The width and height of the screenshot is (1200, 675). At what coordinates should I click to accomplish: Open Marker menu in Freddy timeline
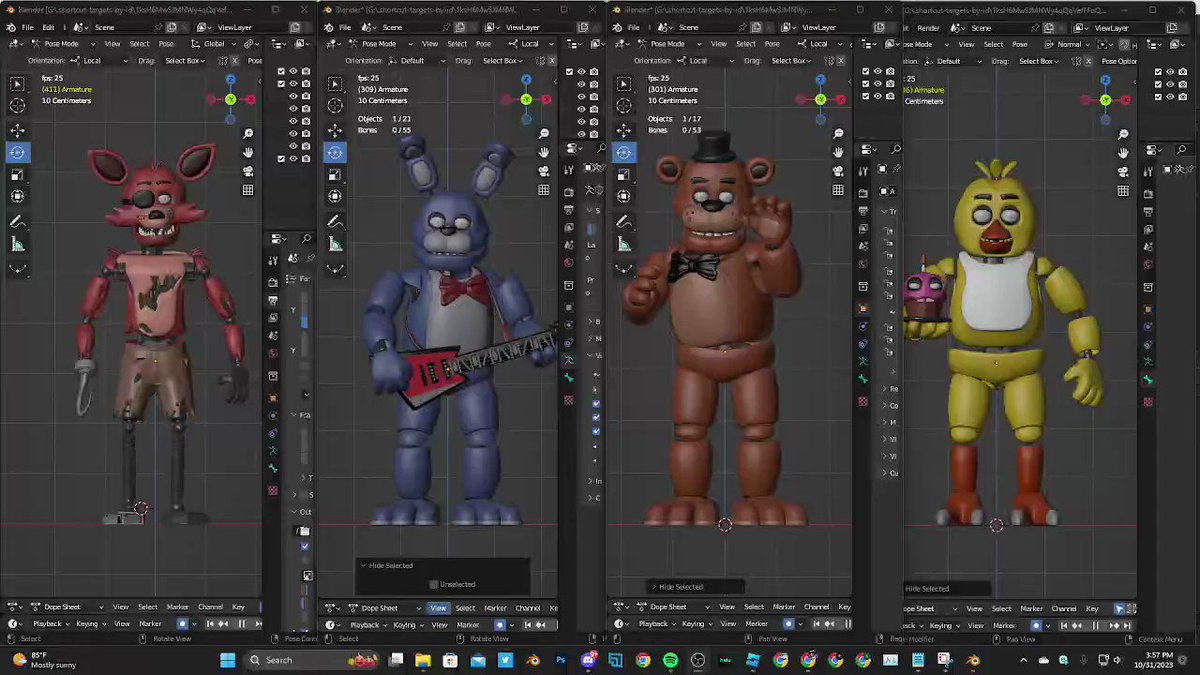757,624
